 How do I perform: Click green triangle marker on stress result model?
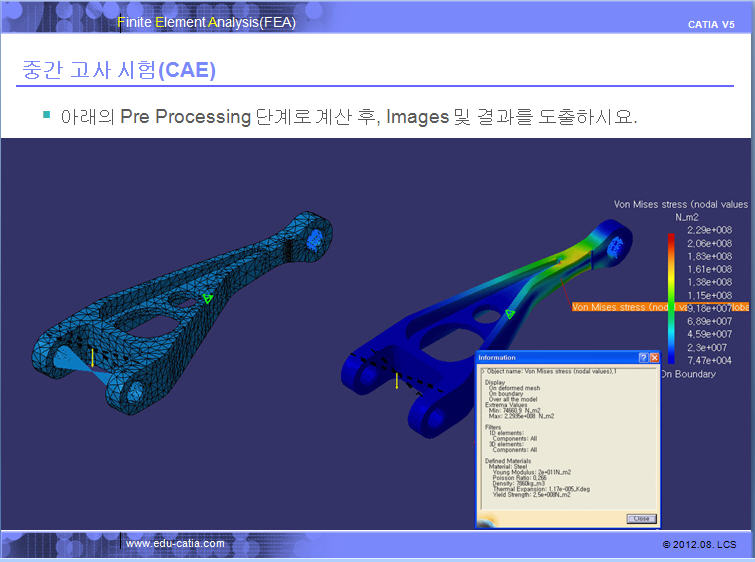click(510, 314)
